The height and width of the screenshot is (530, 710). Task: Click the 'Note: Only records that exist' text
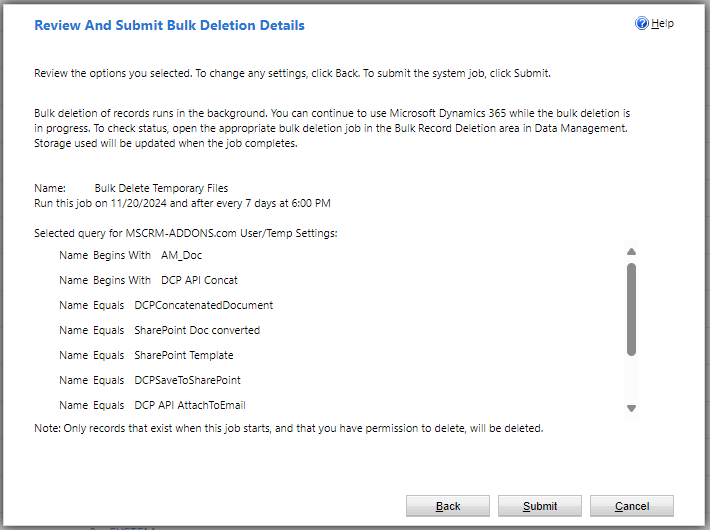[x=288, y=428]
